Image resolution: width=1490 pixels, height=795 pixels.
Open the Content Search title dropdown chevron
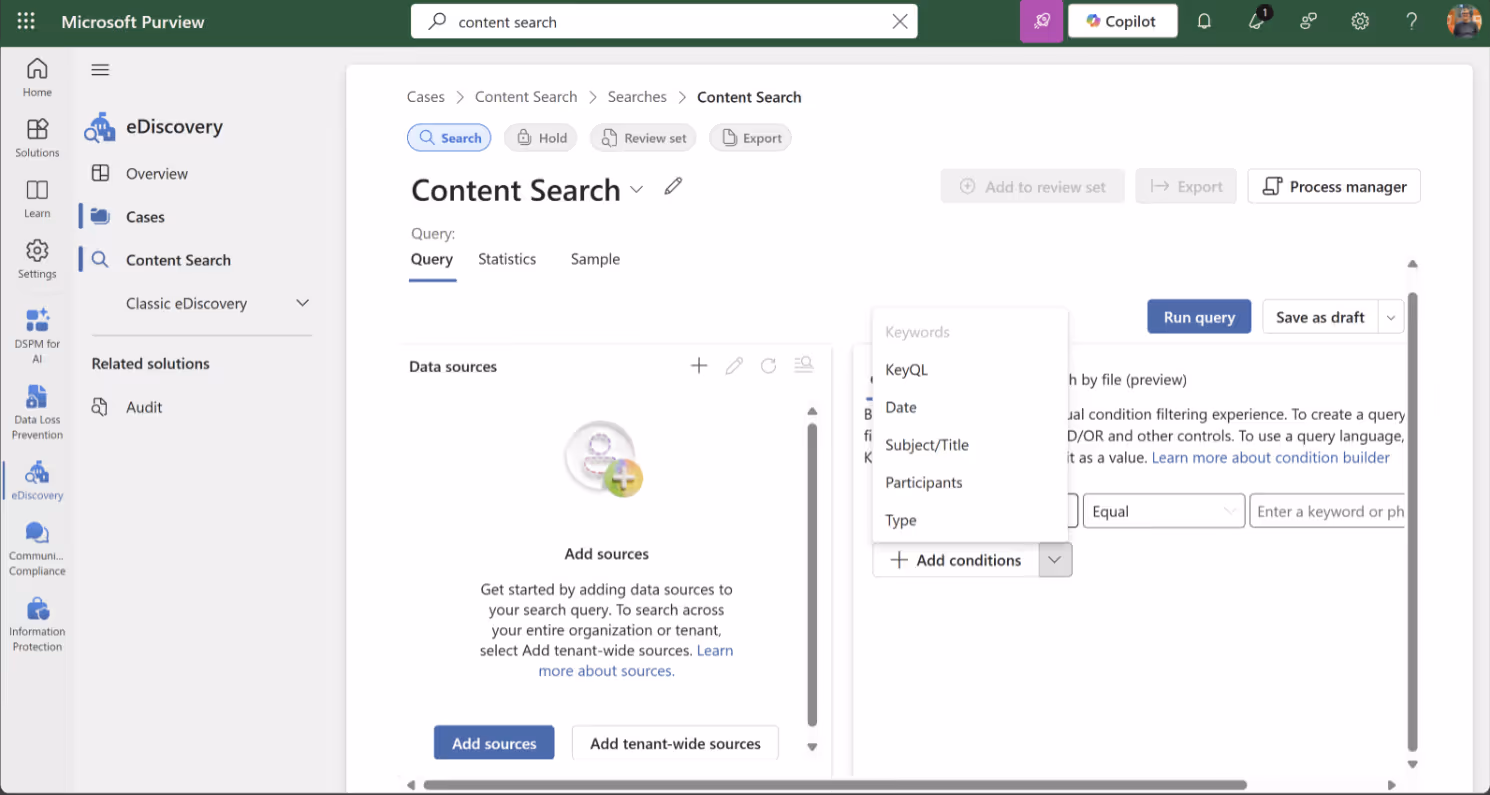pyautogui.click(x=637, y=190)
